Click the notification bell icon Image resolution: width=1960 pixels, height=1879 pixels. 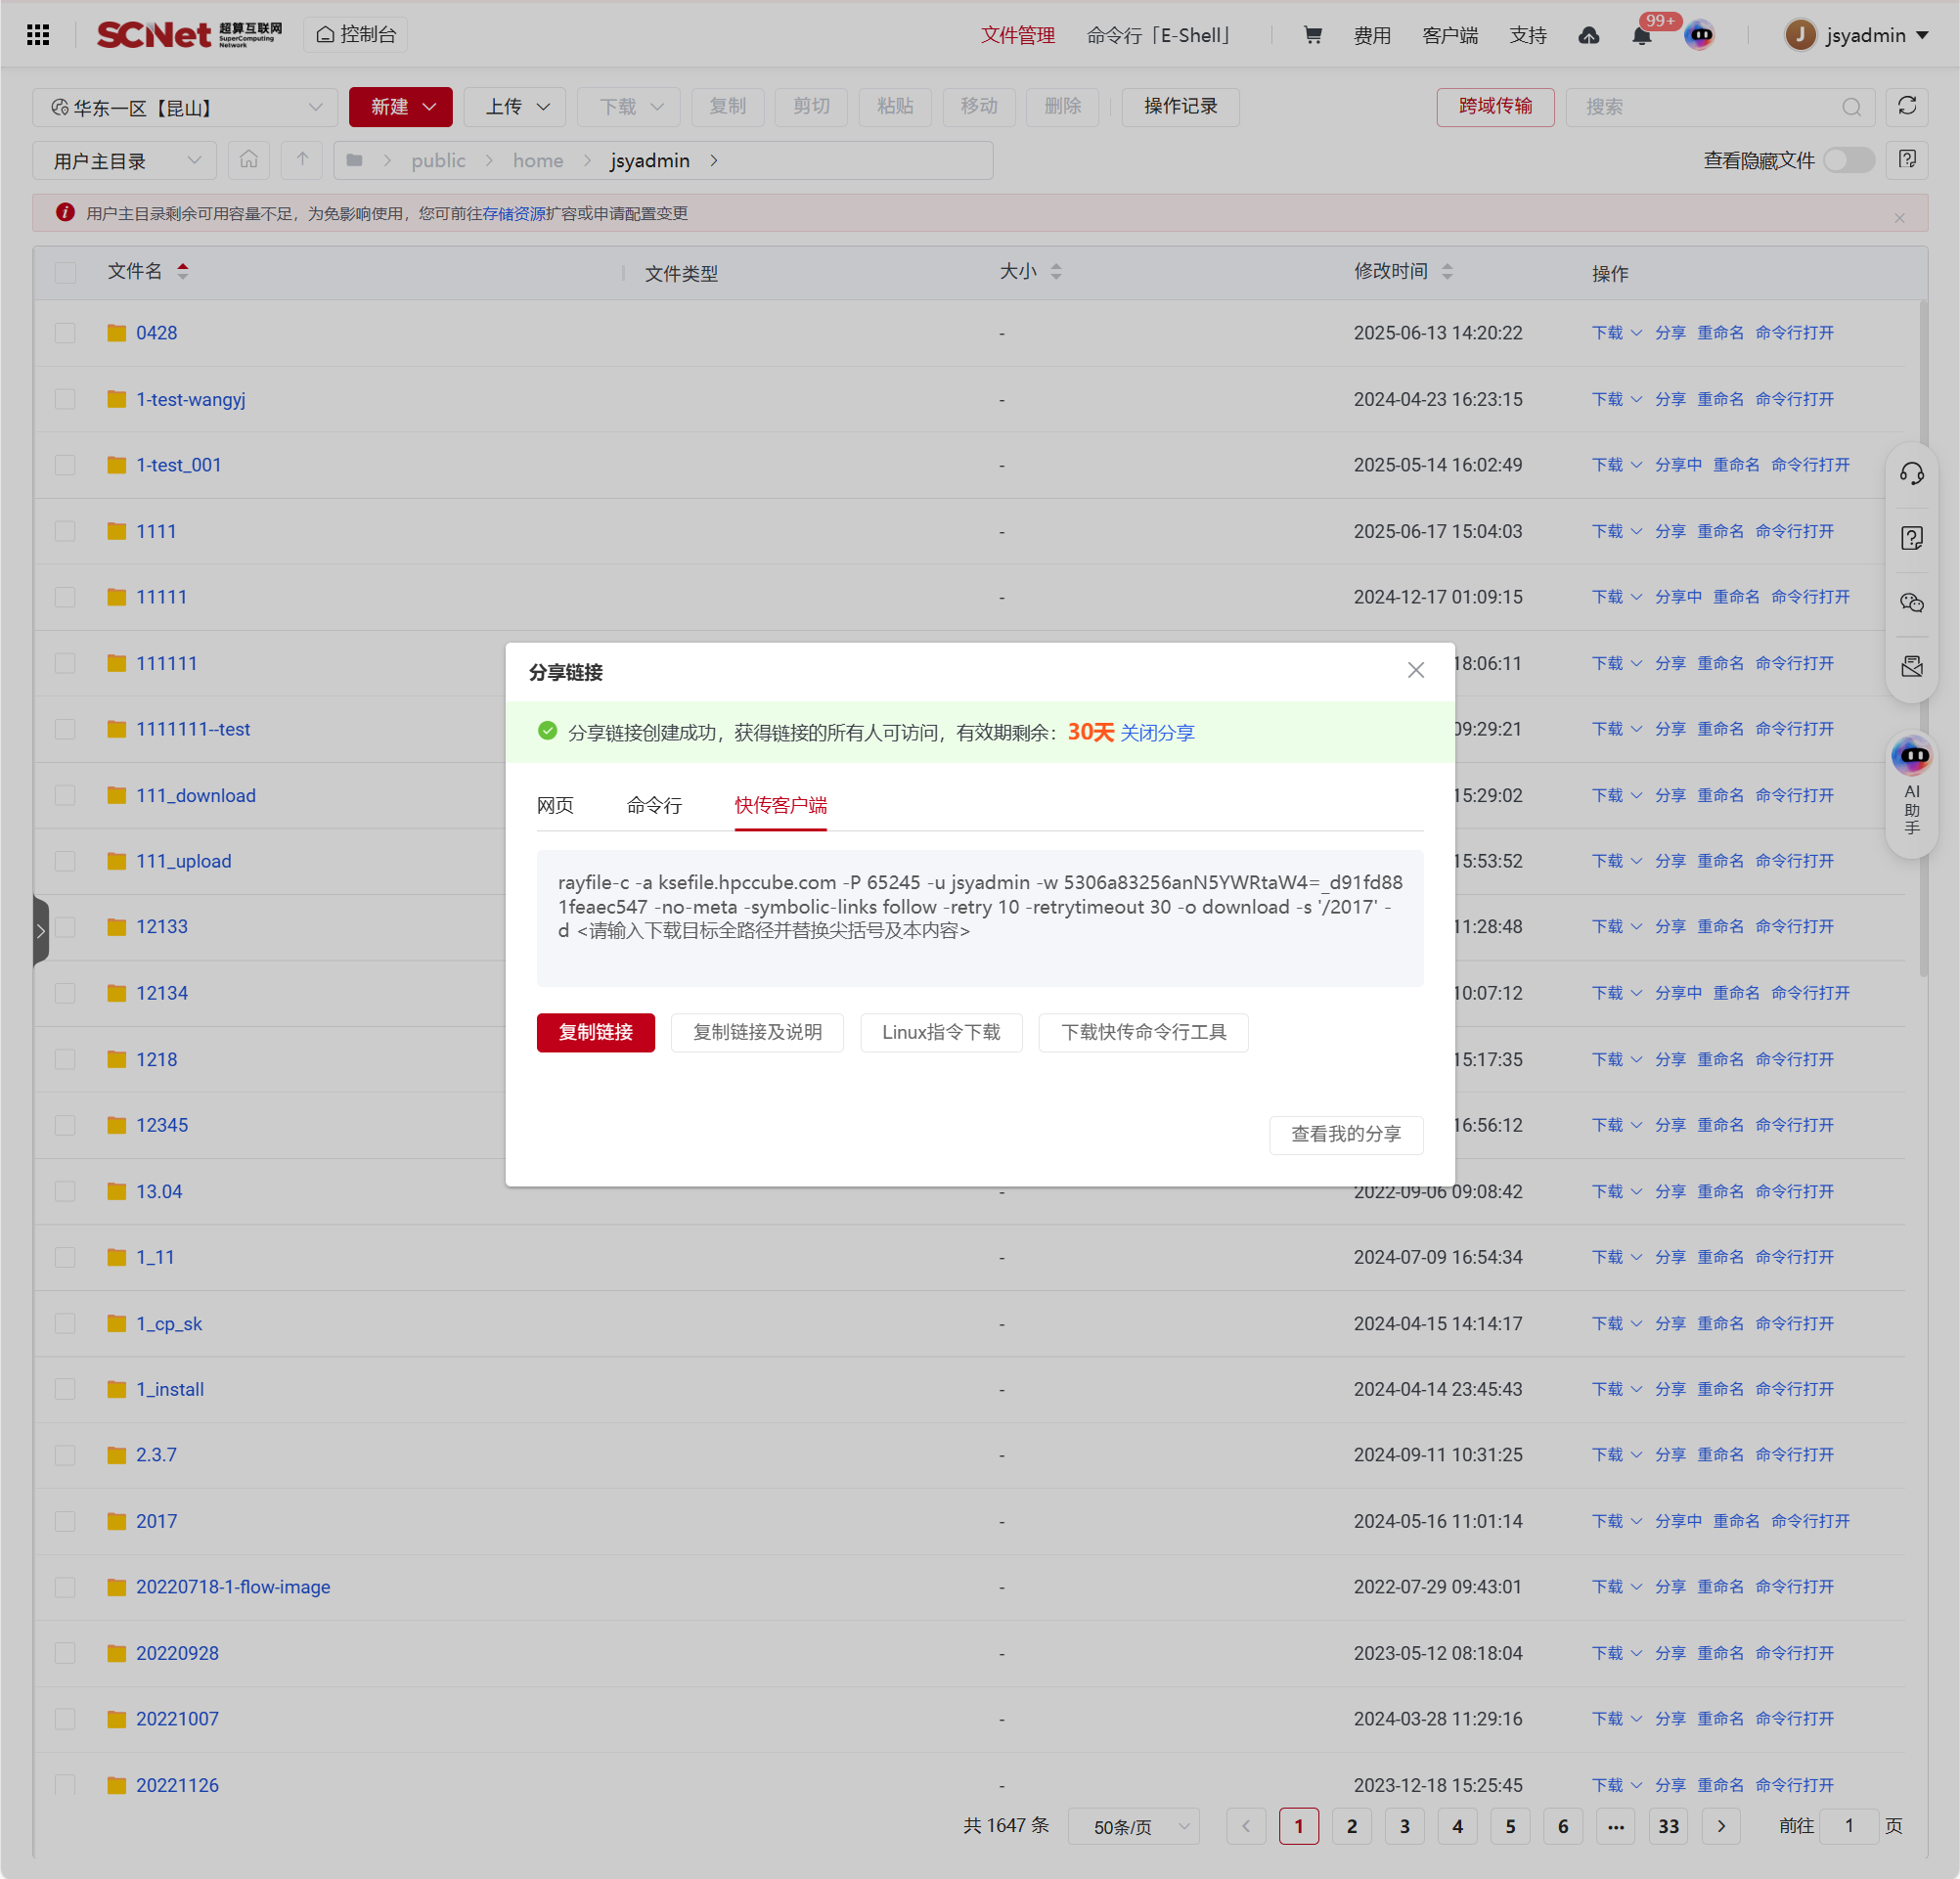point(1641,36)
